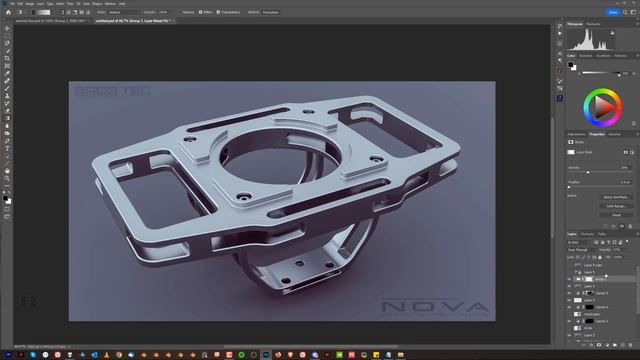Switch to the Swatches tab
Viewport: 640px width, 360px height.
(x=586, y=56)
